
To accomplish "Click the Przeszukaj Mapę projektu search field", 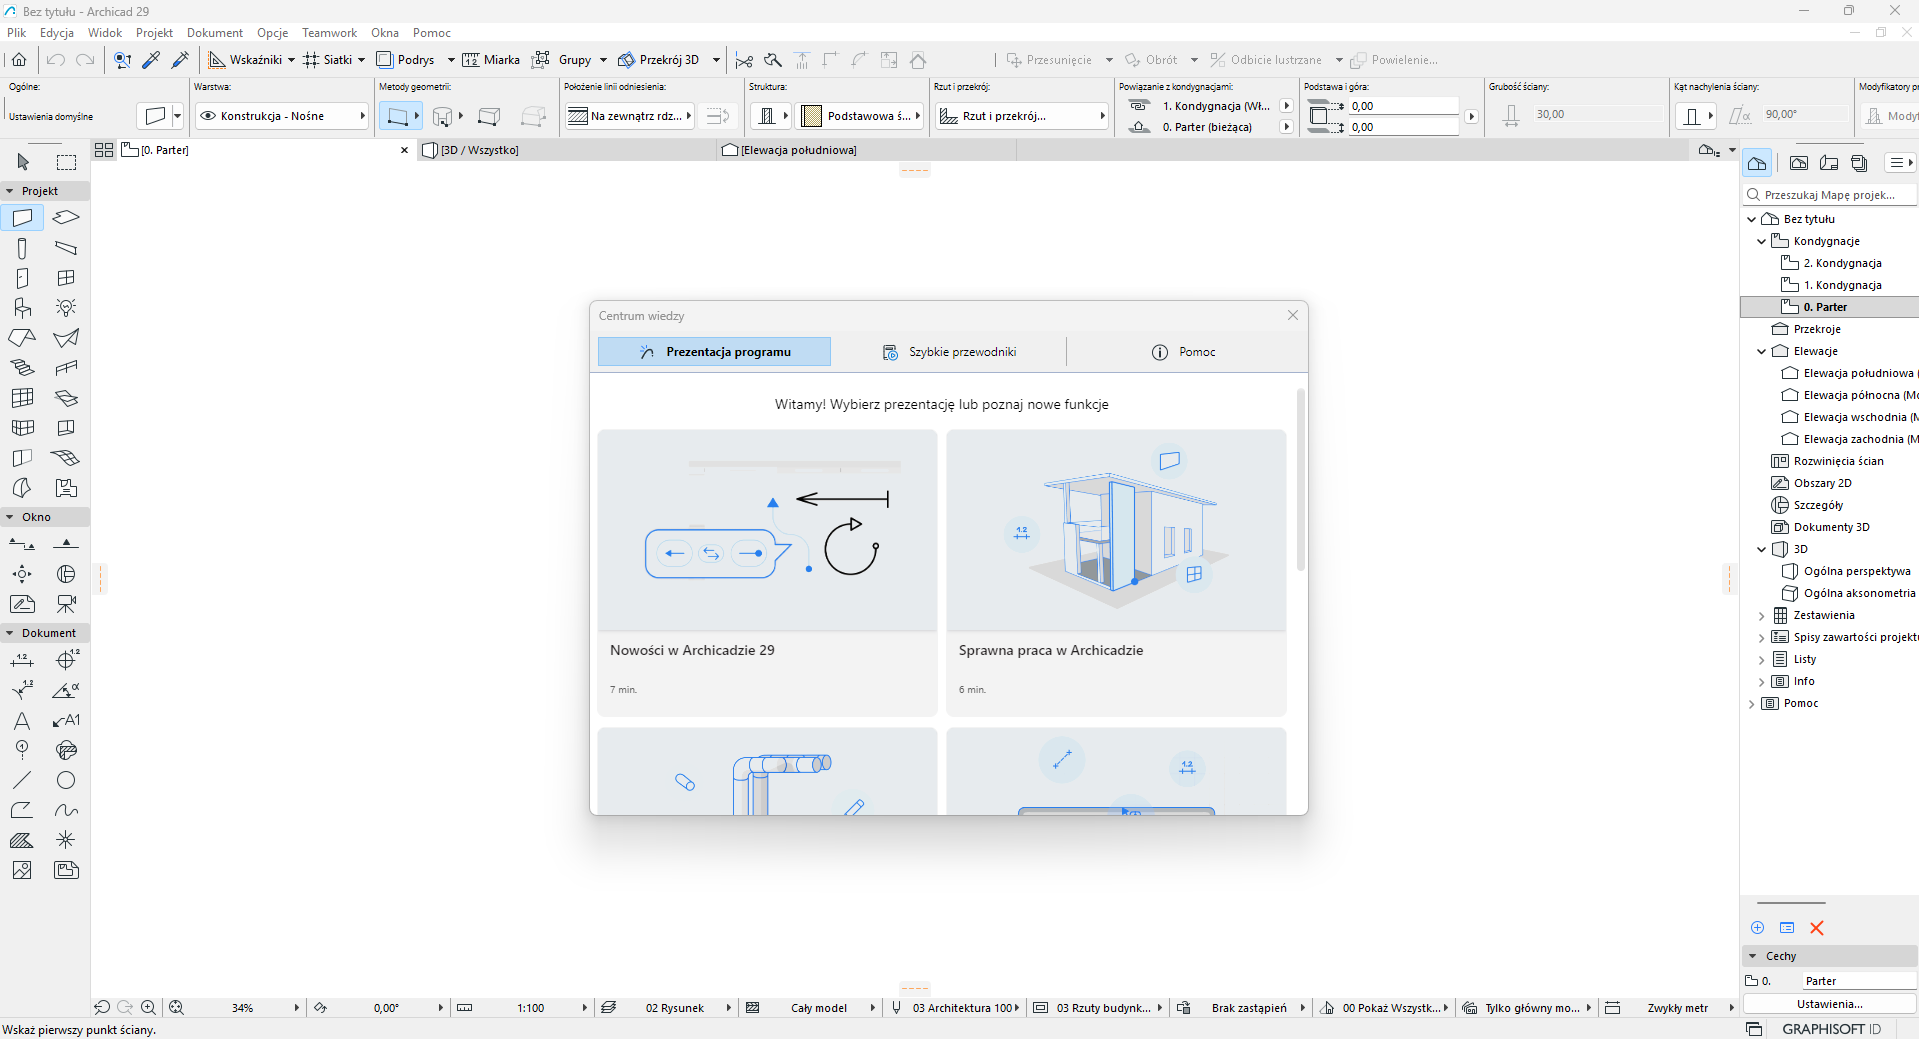I will (x=1831, y=195).
